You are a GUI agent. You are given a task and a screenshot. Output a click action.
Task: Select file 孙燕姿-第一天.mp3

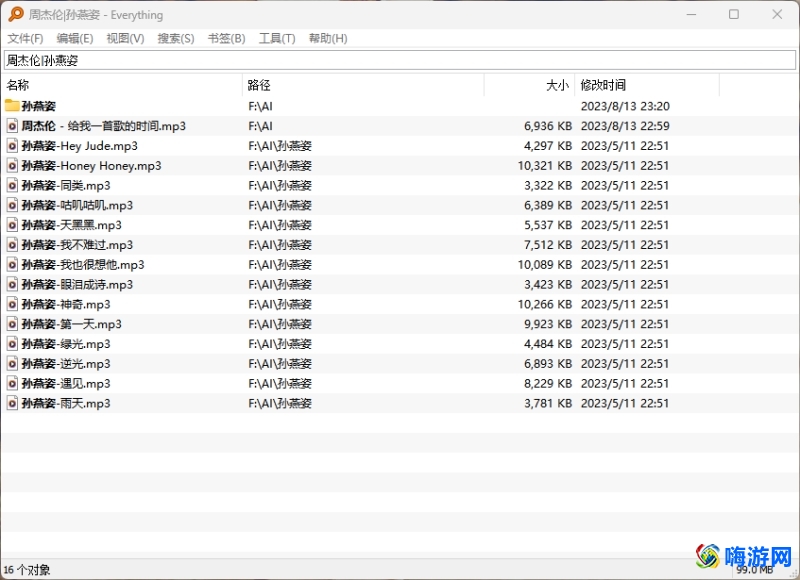tap(71, 324)
